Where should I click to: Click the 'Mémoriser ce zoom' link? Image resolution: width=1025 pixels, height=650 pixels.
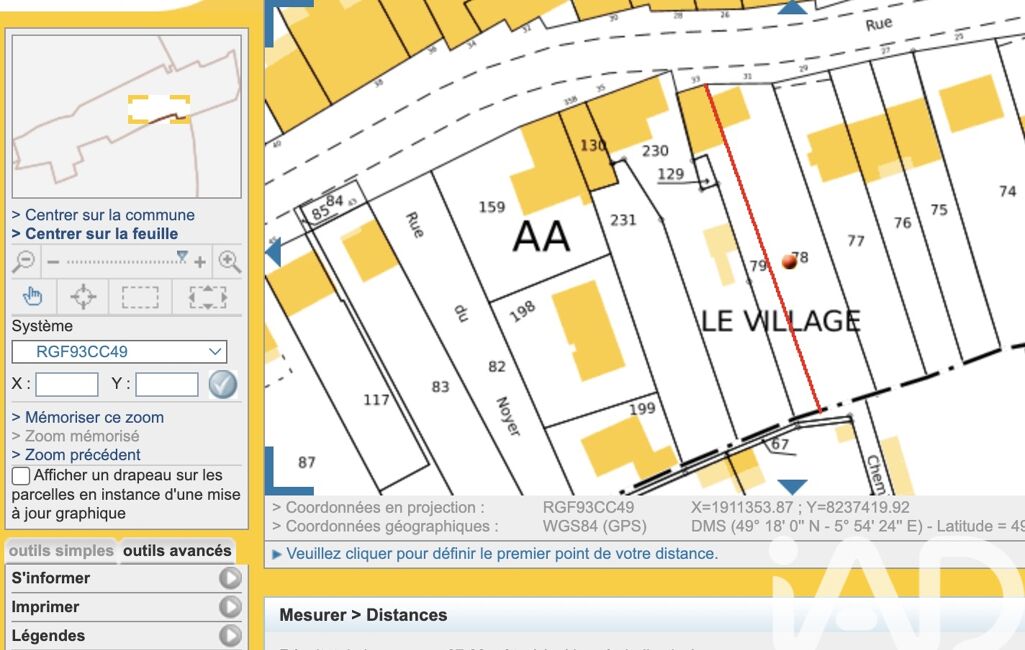(x=88, y=417)
